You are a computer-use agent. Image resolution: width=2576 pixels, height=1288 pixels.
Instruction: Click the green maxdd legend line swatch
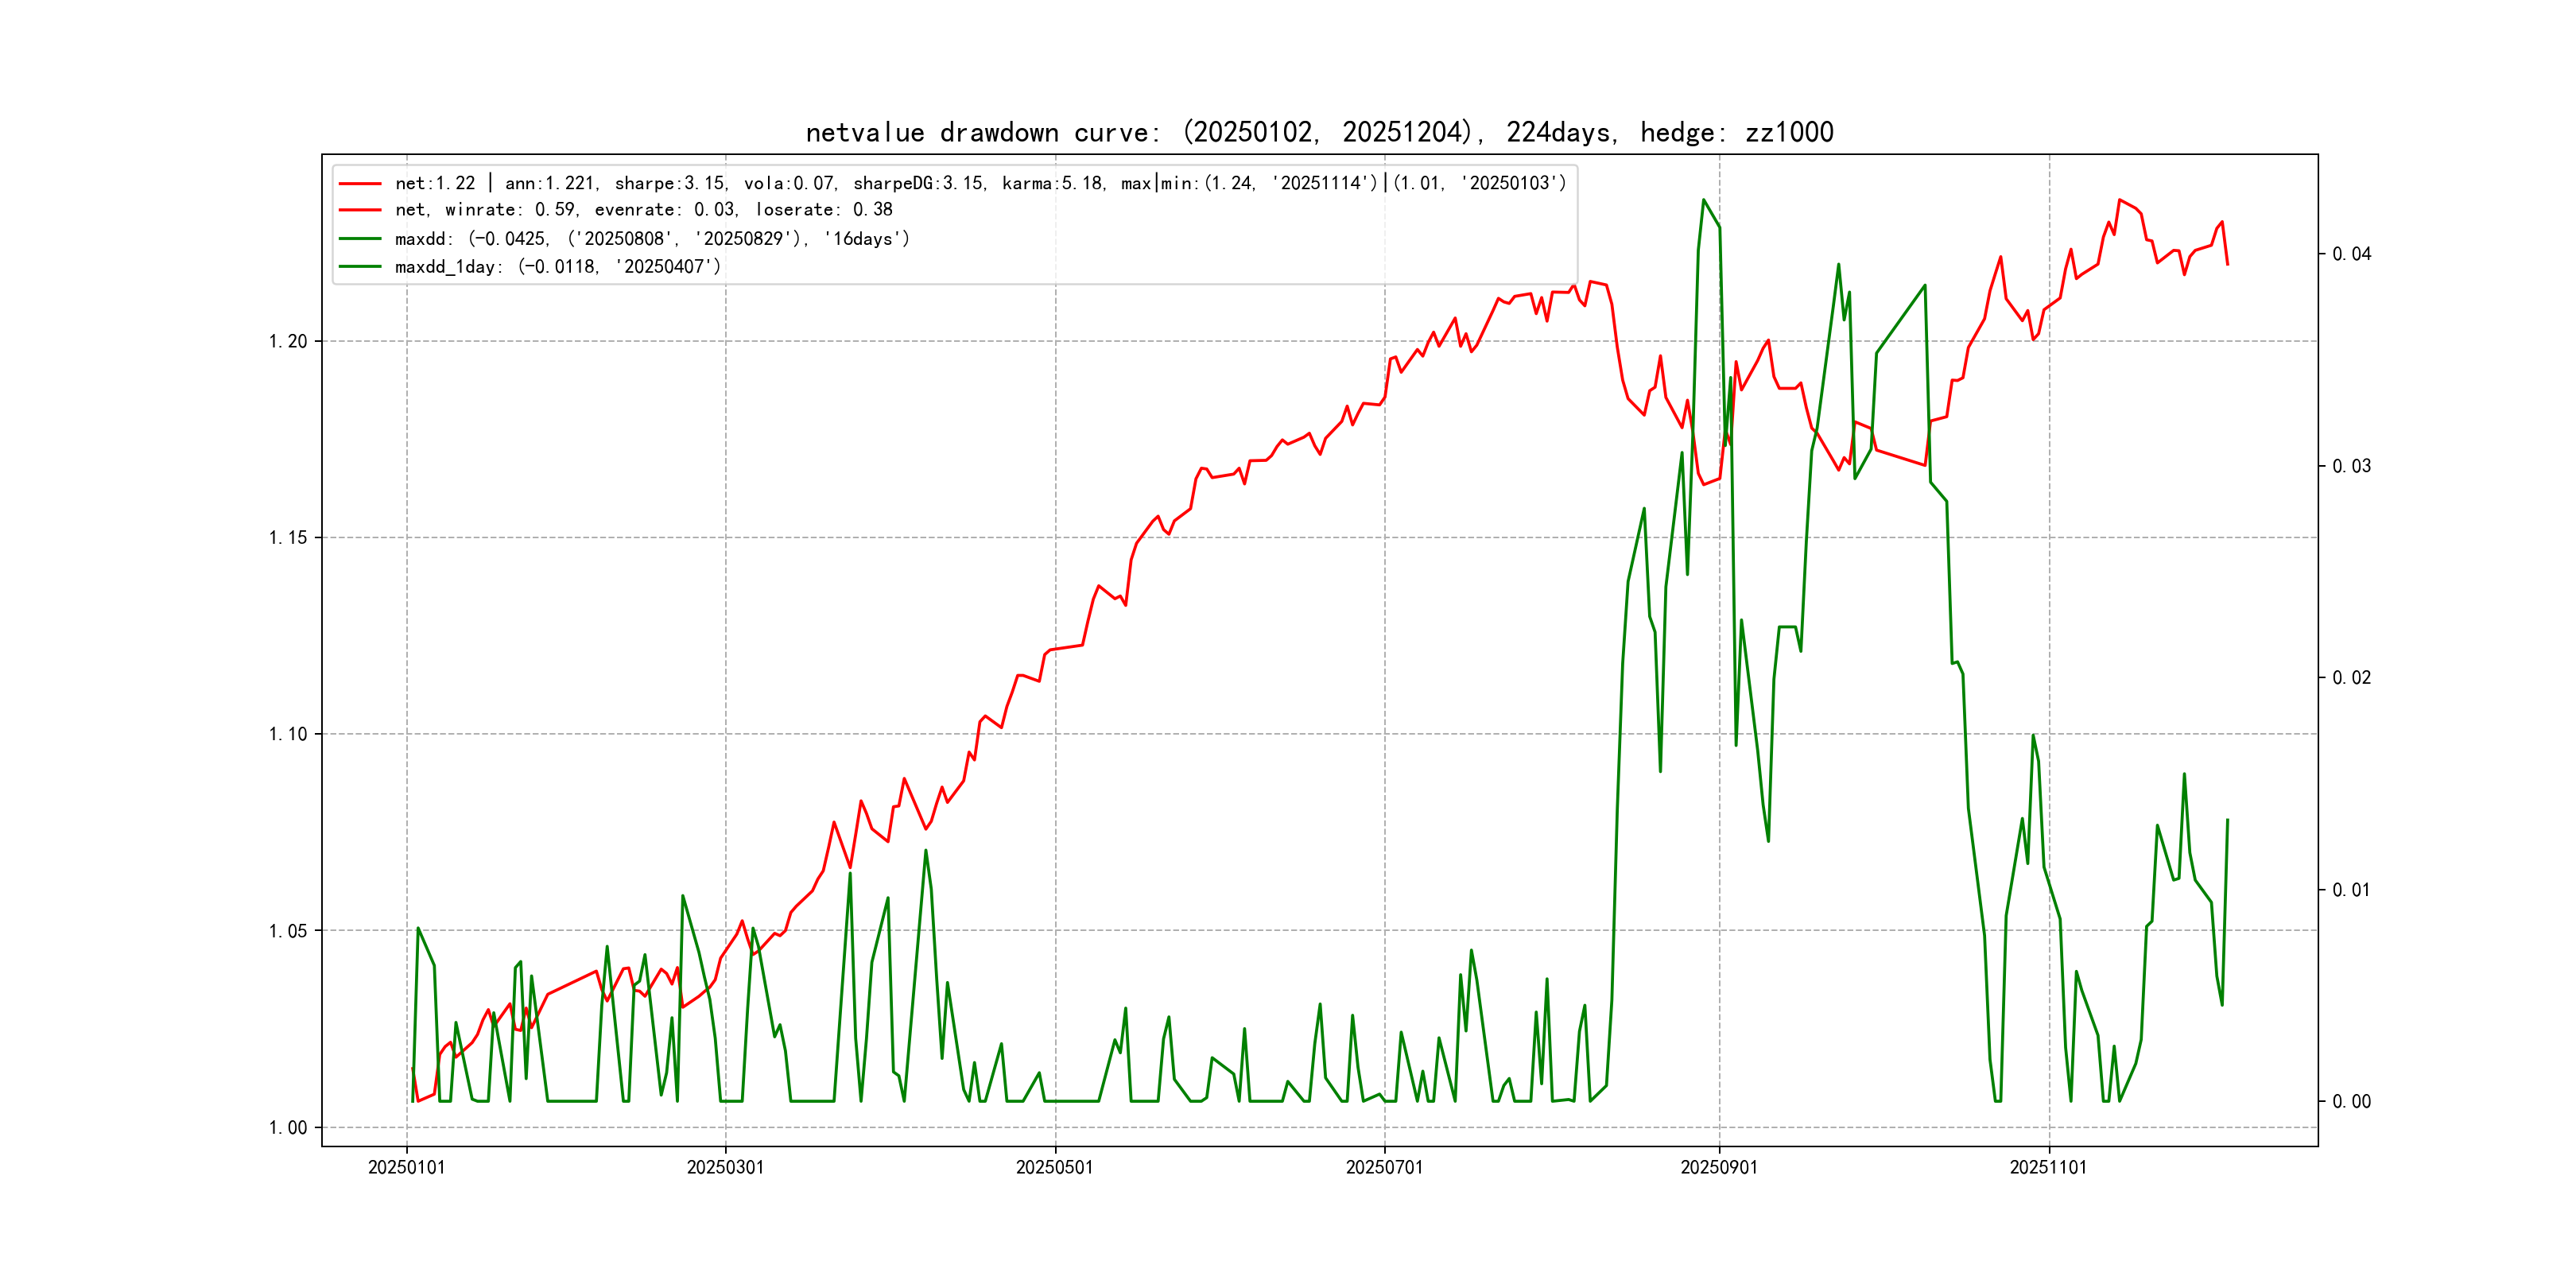(x=360, y=239)
